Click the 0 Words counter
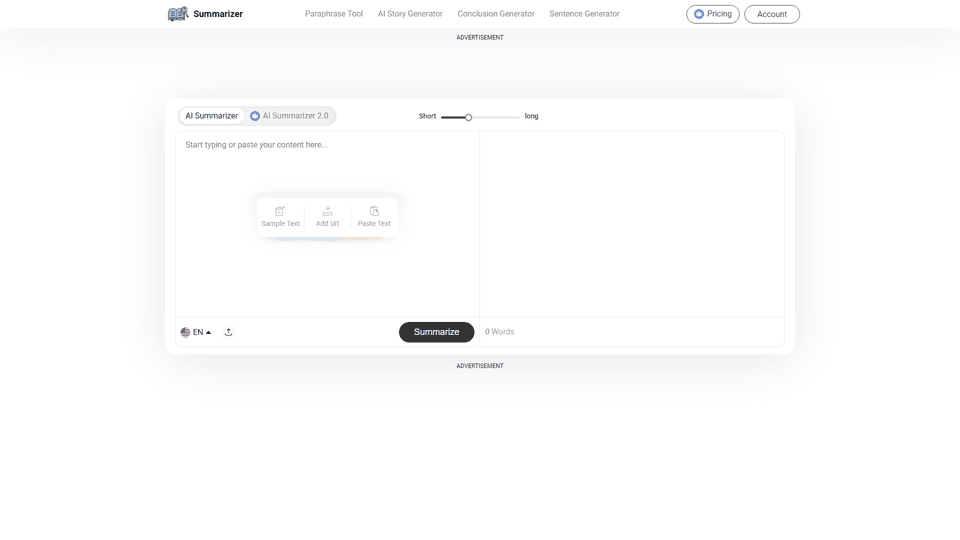 click(500, 332)
